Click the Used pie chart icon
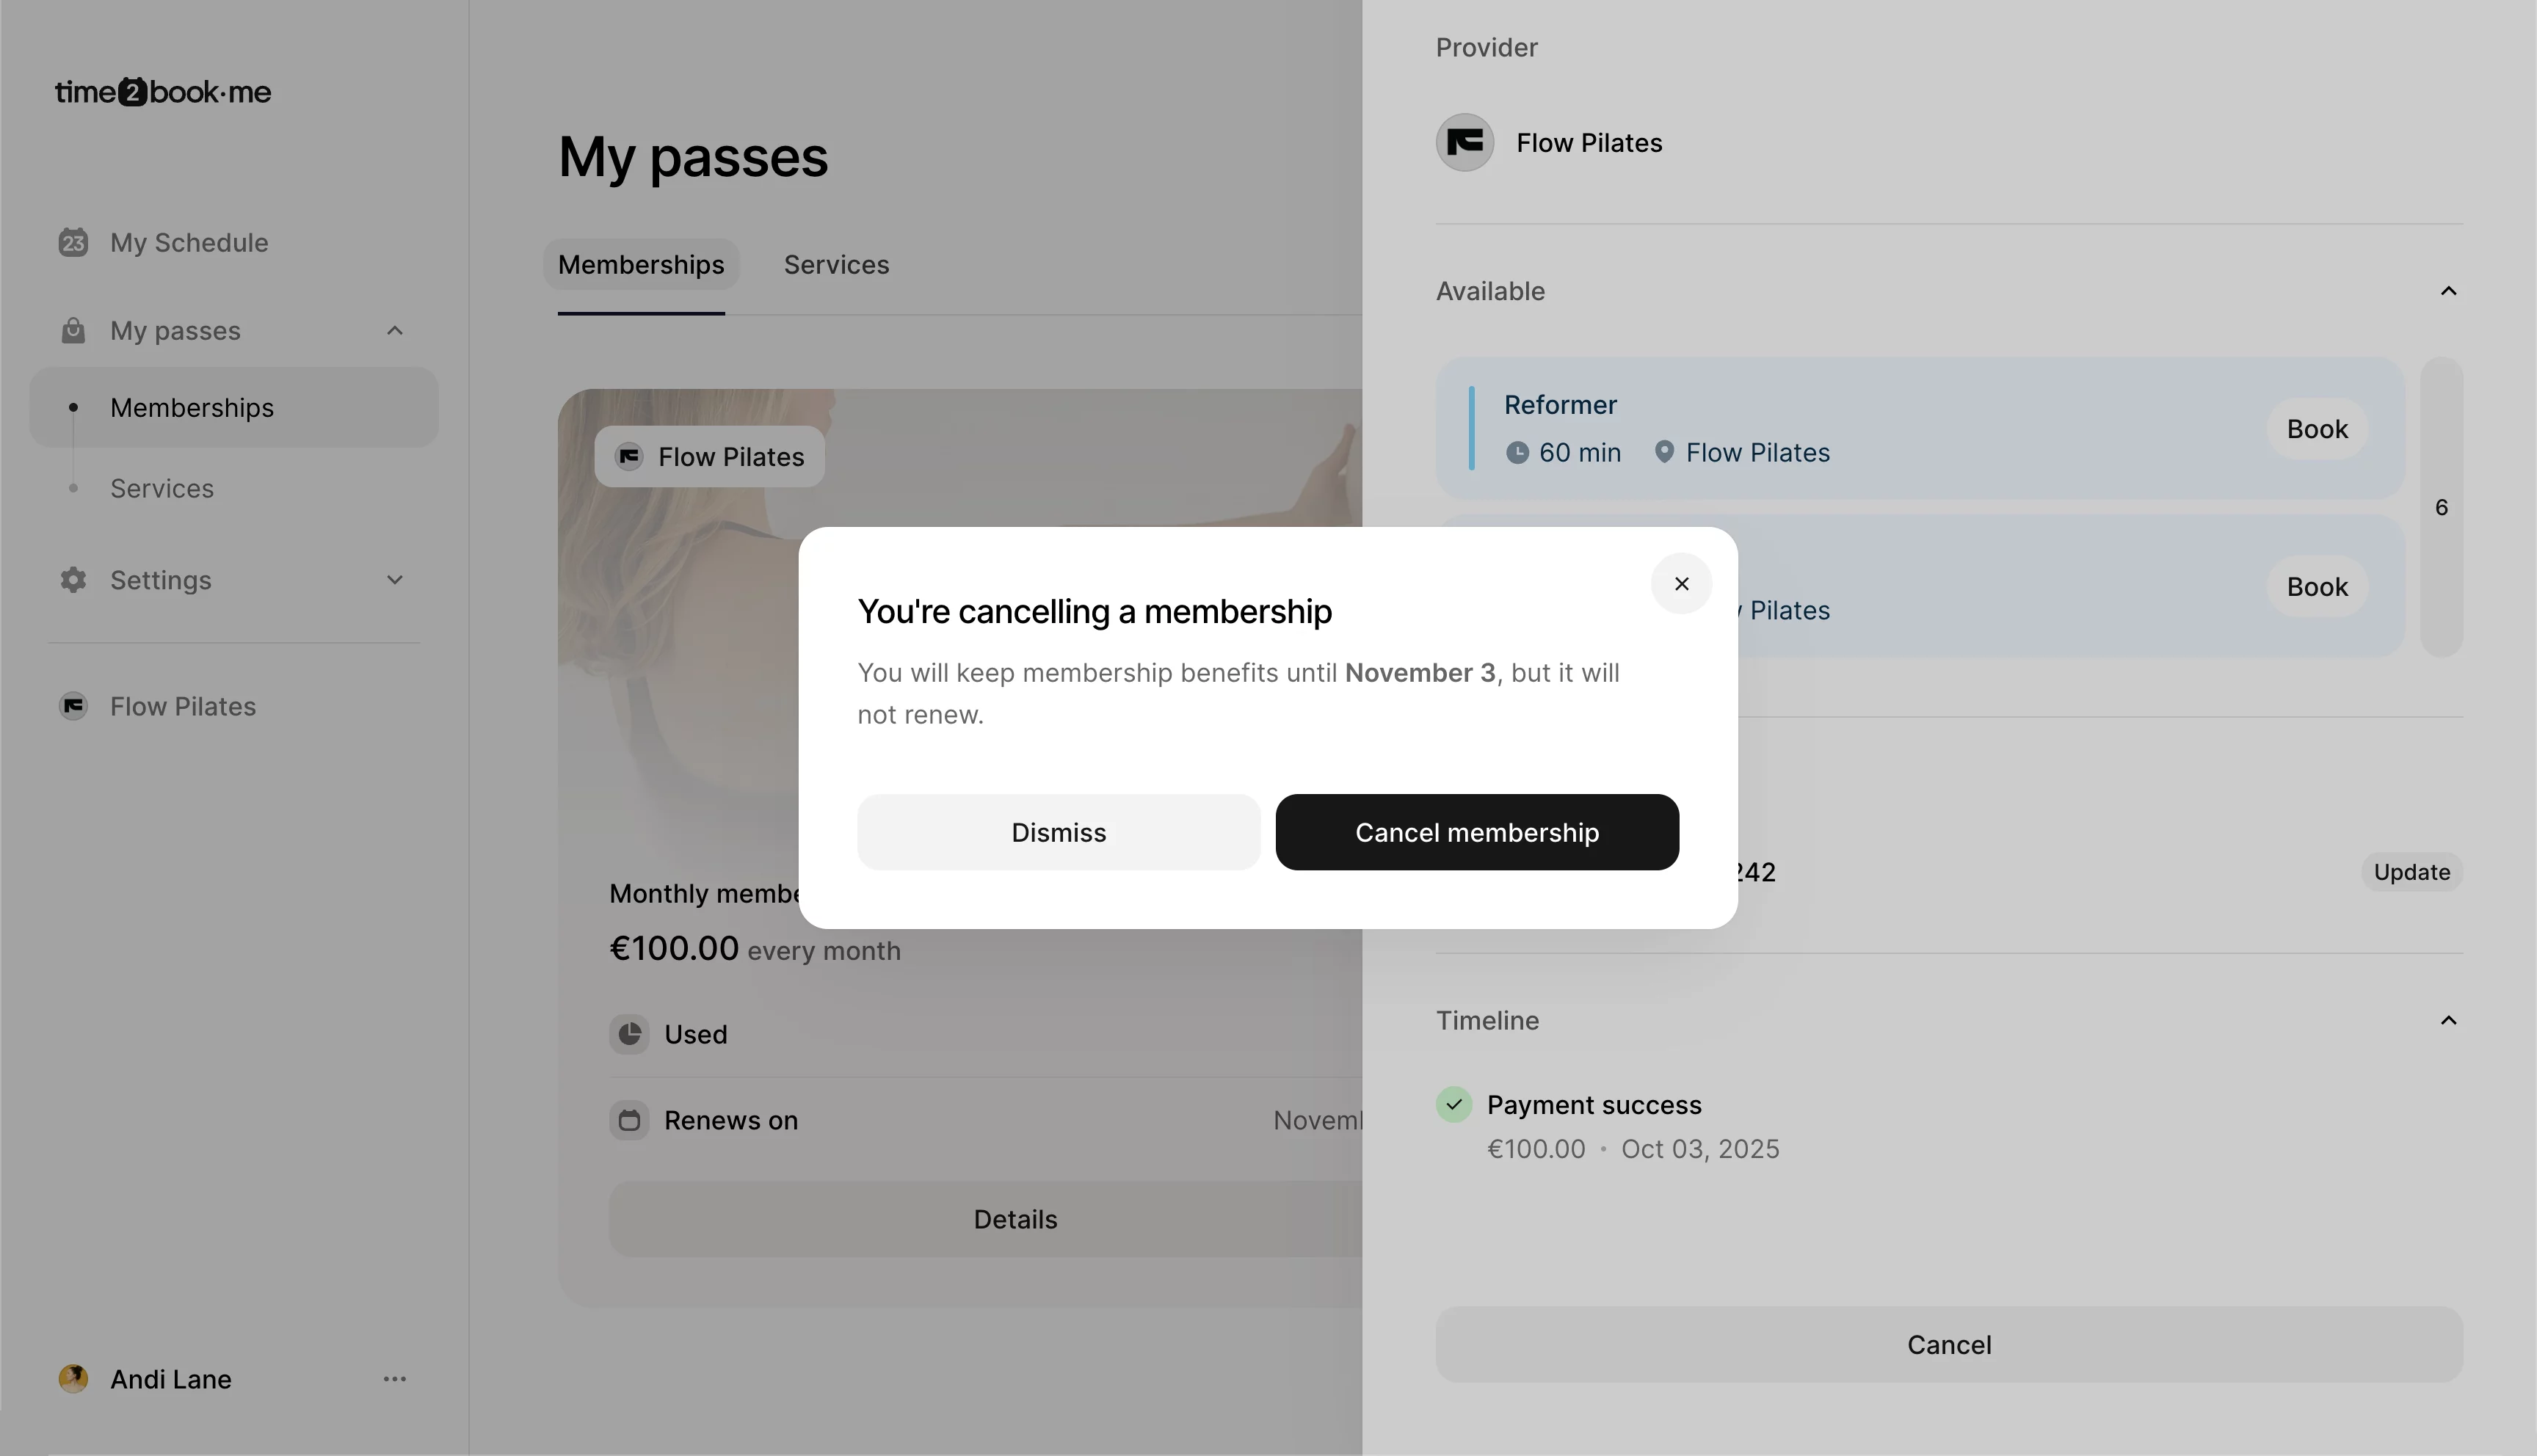The height and width of the screenshot is (1456, 2537). [629, 1034]
